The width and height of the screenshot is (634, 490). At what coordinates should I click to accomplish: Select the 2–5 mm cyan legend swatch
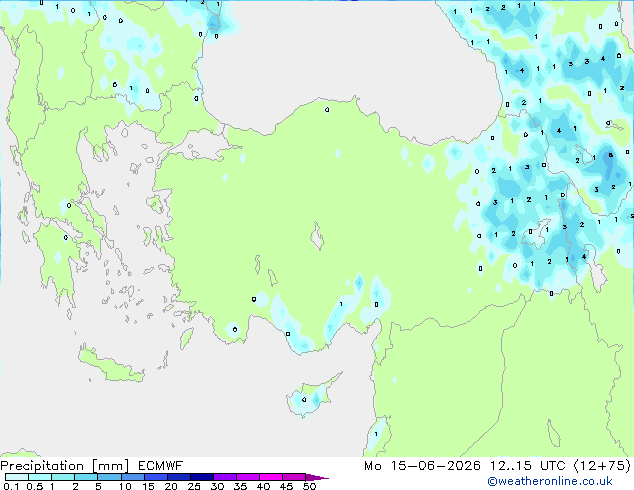pyautogui.click(x=86, y=477)
